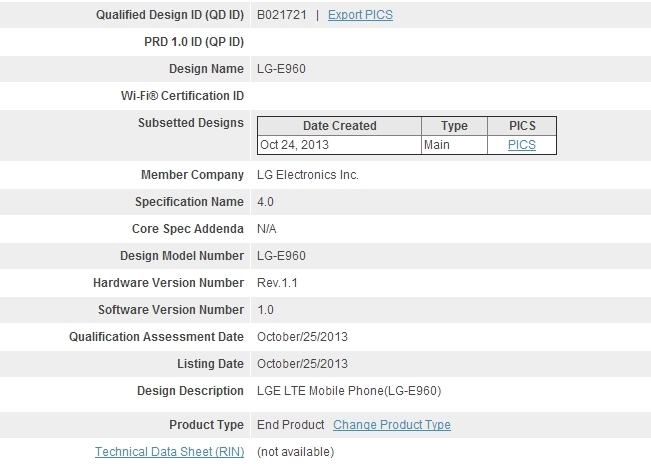Screen dimensions: 651x464
Task: Click the LGE LTE Mobile Phone description text
Action: (x=349, y=391)
